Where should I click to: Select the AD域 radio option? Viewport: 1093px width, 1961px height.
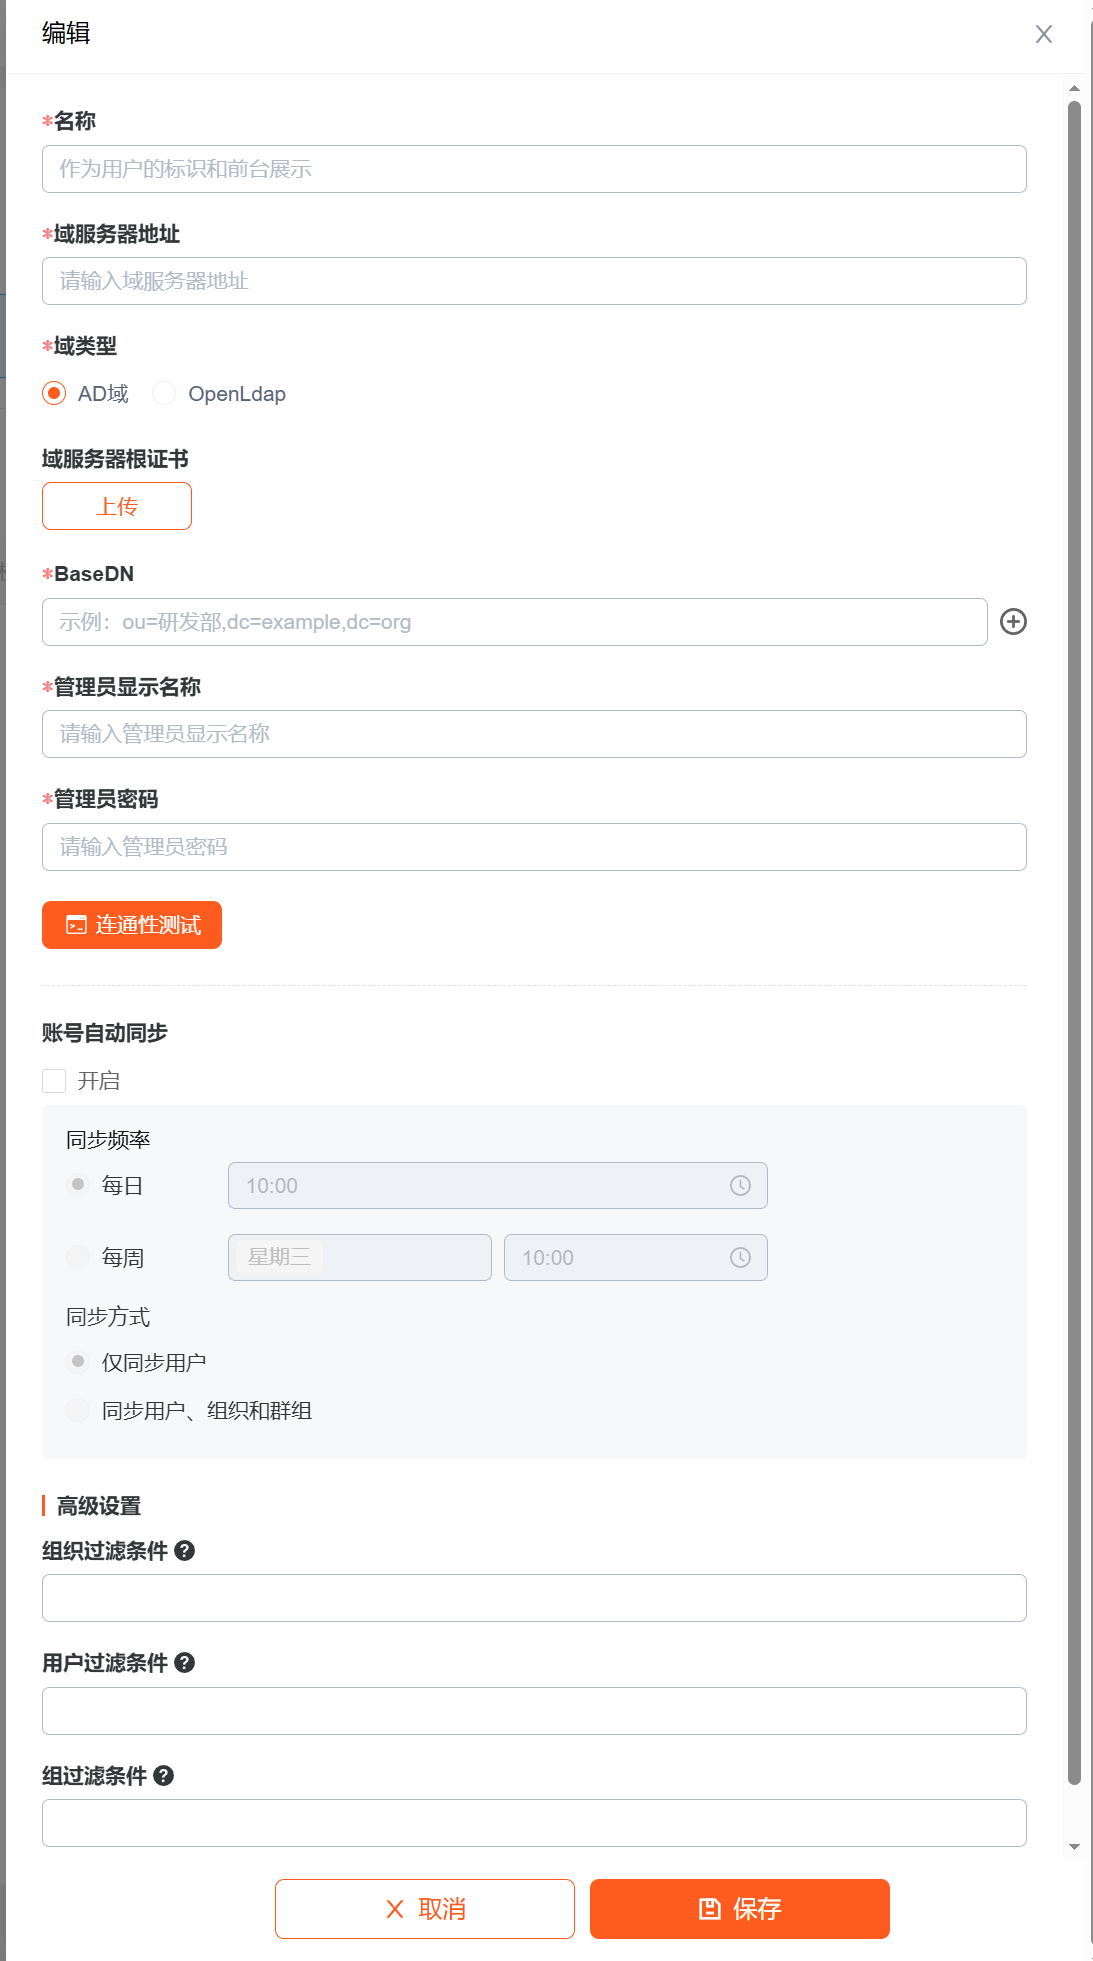click(x=55, y=394)
